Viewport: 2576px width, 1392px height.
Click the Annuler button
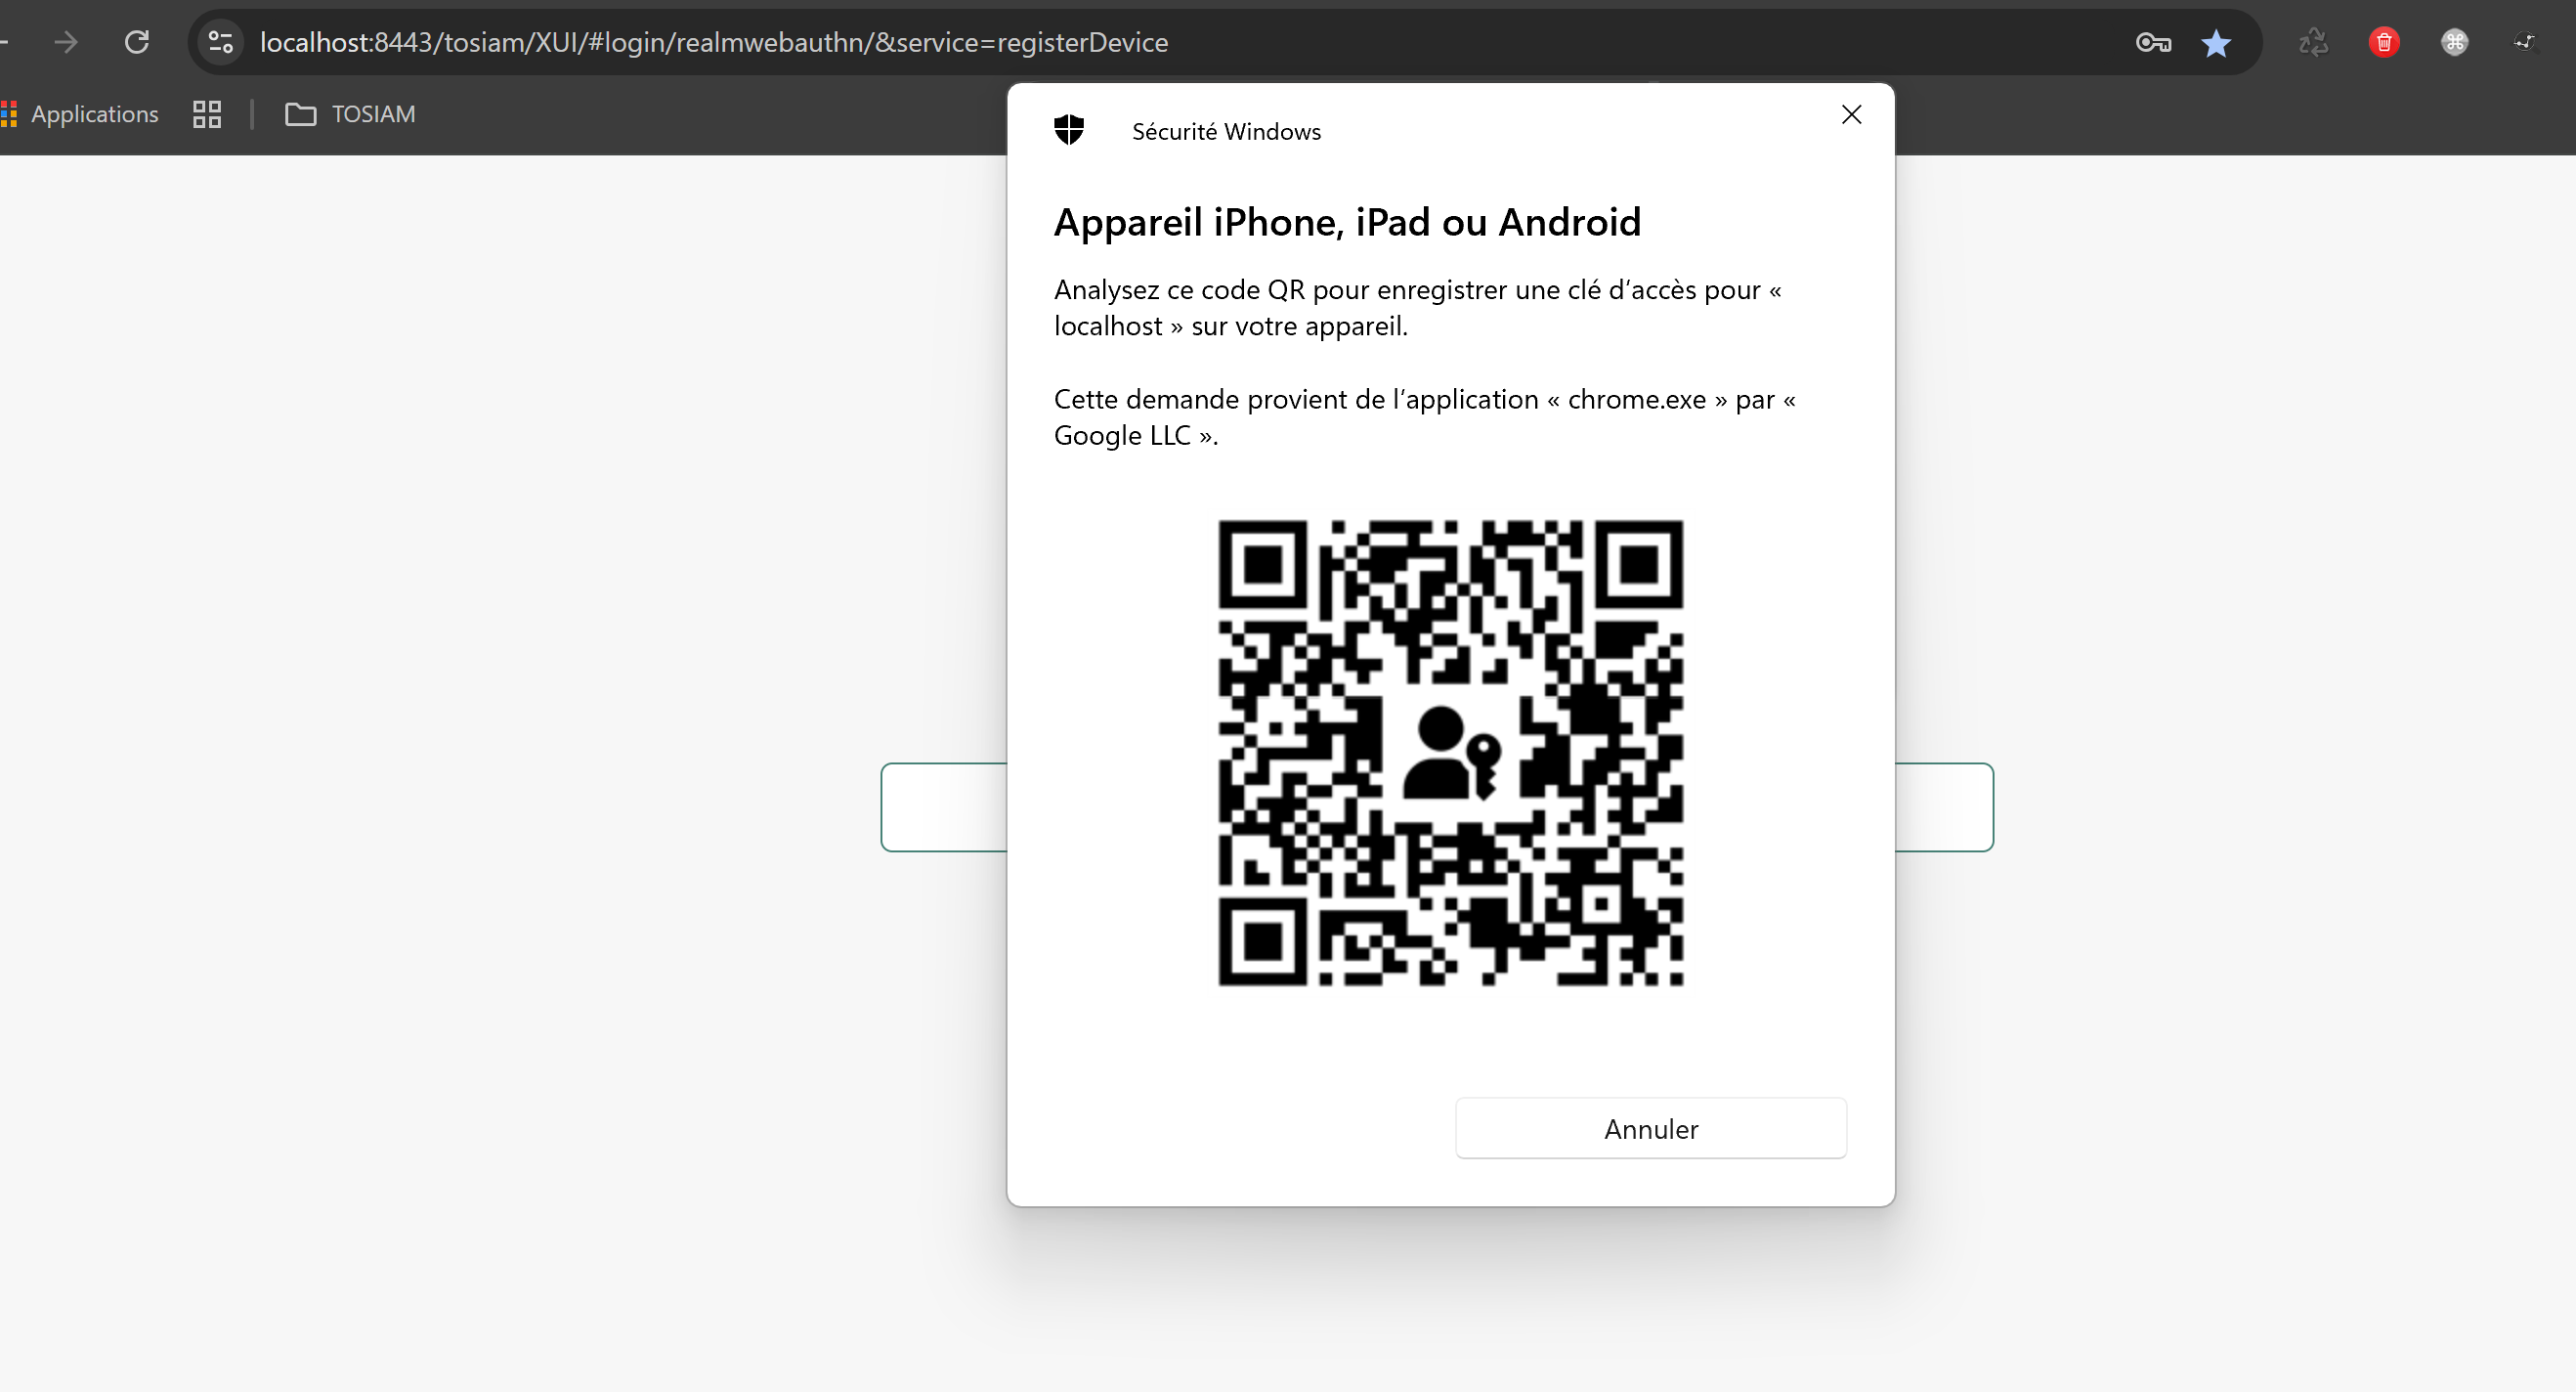1650,1128
